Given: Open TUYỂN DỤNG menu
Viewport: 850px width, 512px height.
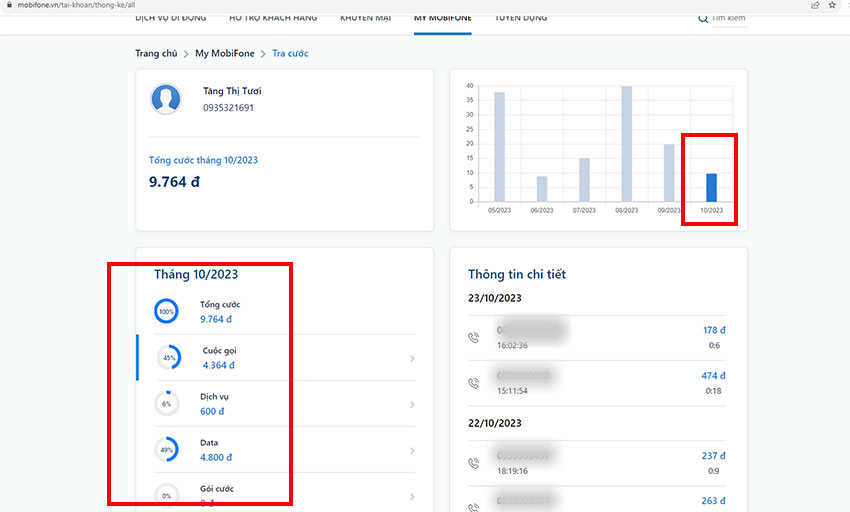Looking at the screenshot, I should [521, 18].
